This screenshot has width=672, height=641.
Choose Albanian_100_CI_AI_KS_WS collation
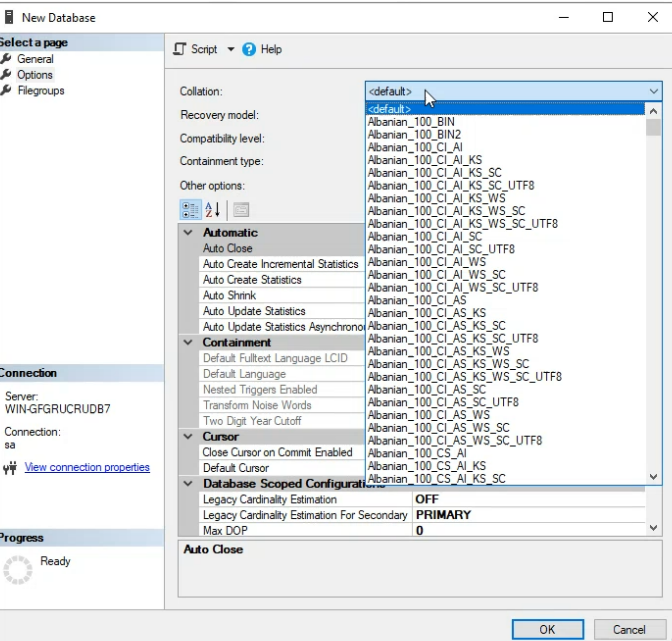pos(505,198)
